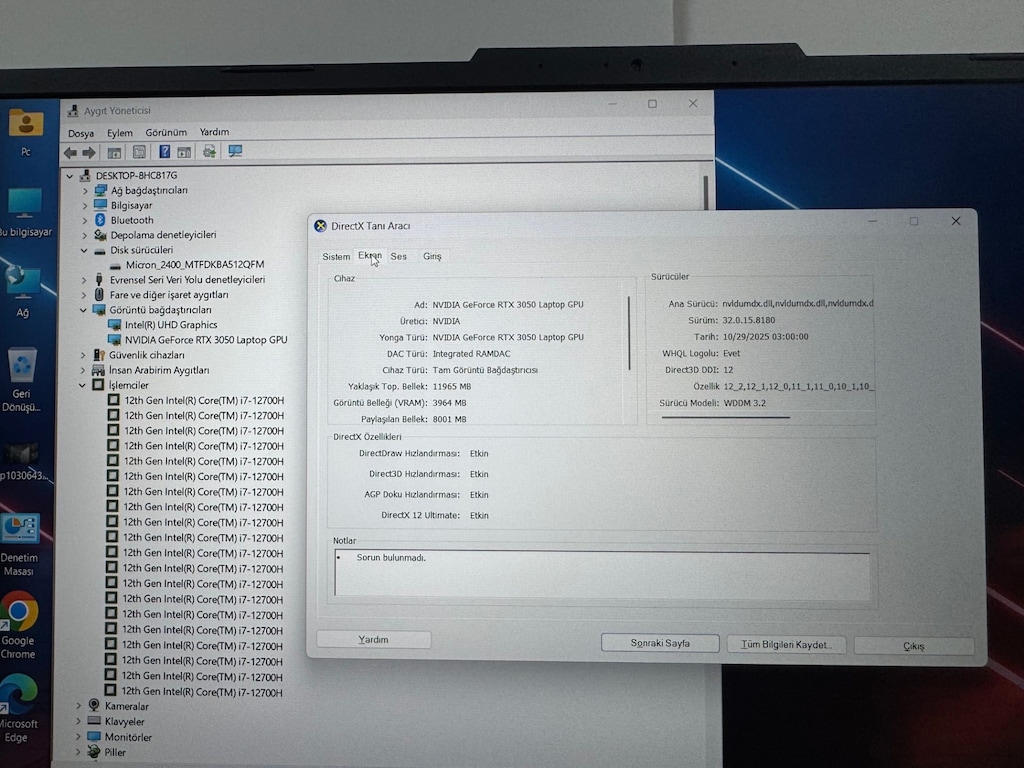Select the Geri Dönüşüm recycle bin icon

click(22, 379)
